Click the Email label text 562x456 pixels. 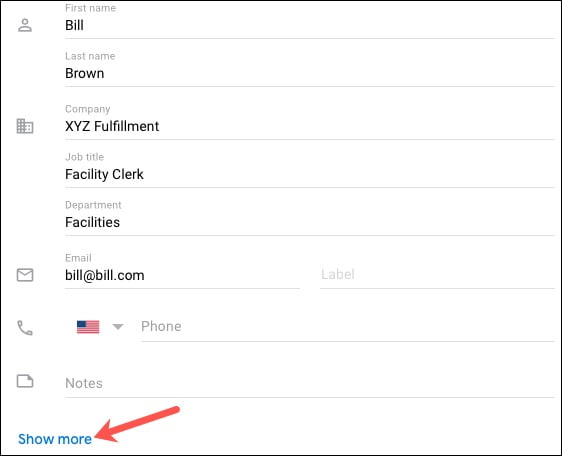[78, 258]
